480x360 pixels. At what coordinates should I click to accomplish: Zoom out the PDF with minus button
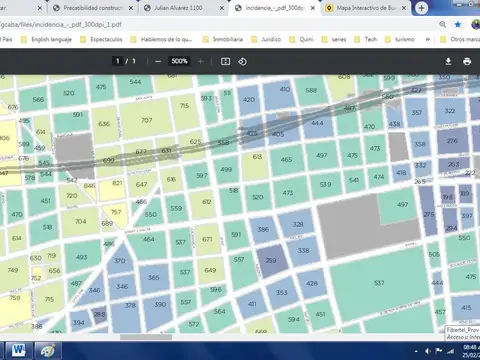[x=158, y=61]
